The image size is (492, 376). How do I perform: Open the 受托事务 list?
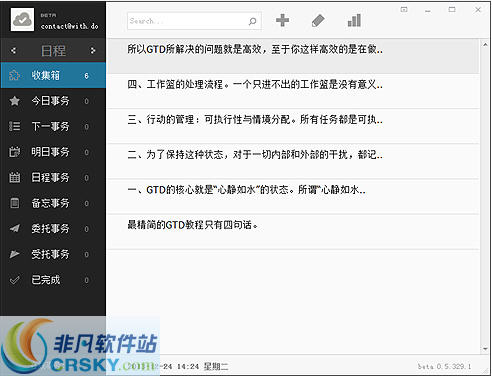(x=53, y=254)
